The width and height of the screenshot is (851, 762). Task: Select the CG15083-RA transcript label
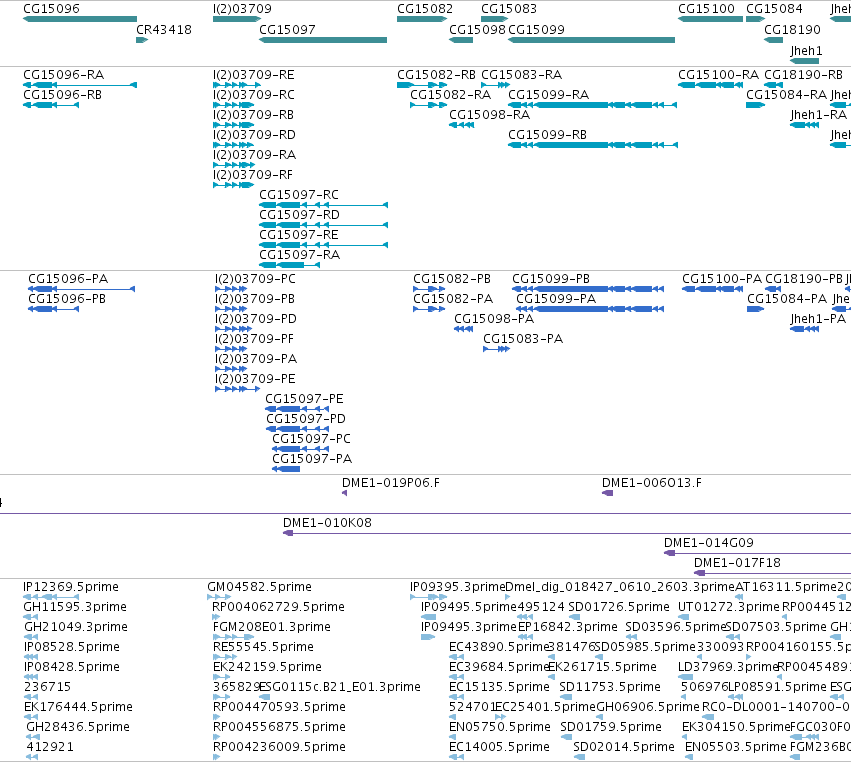[522, 75]
